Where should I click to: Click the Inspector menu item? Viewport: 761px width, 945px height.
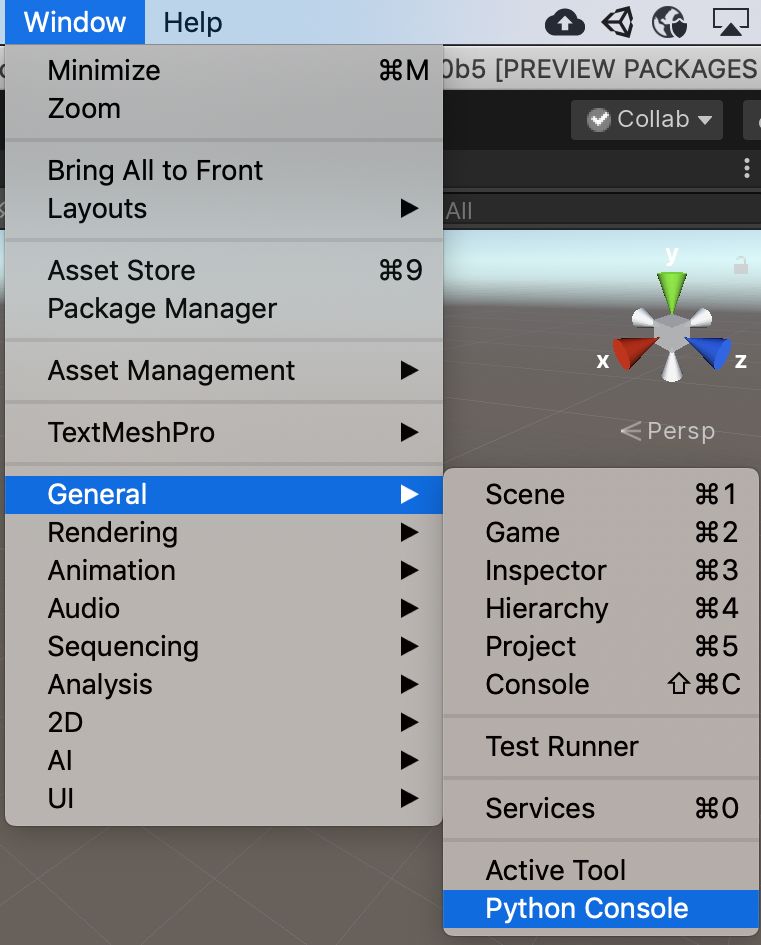[x=546, y=570]
